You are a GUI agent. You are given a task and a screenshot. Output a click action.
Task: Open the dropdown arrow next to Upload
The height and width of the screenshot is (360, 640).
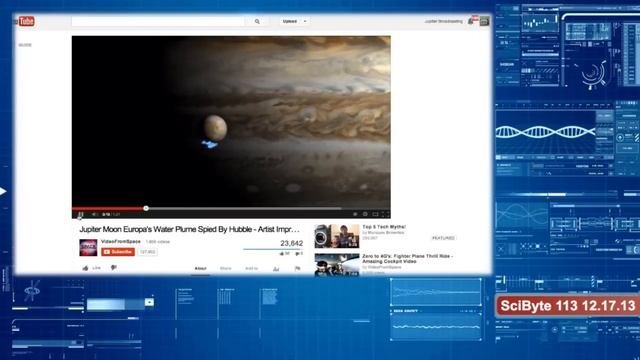pos(305,21)
